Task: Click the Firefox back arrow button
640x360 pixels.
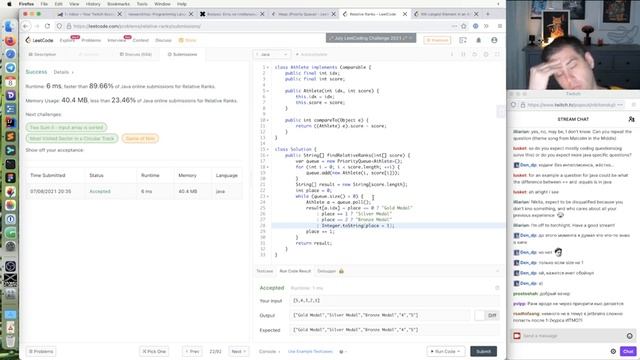Action: (x=26, y=26)
